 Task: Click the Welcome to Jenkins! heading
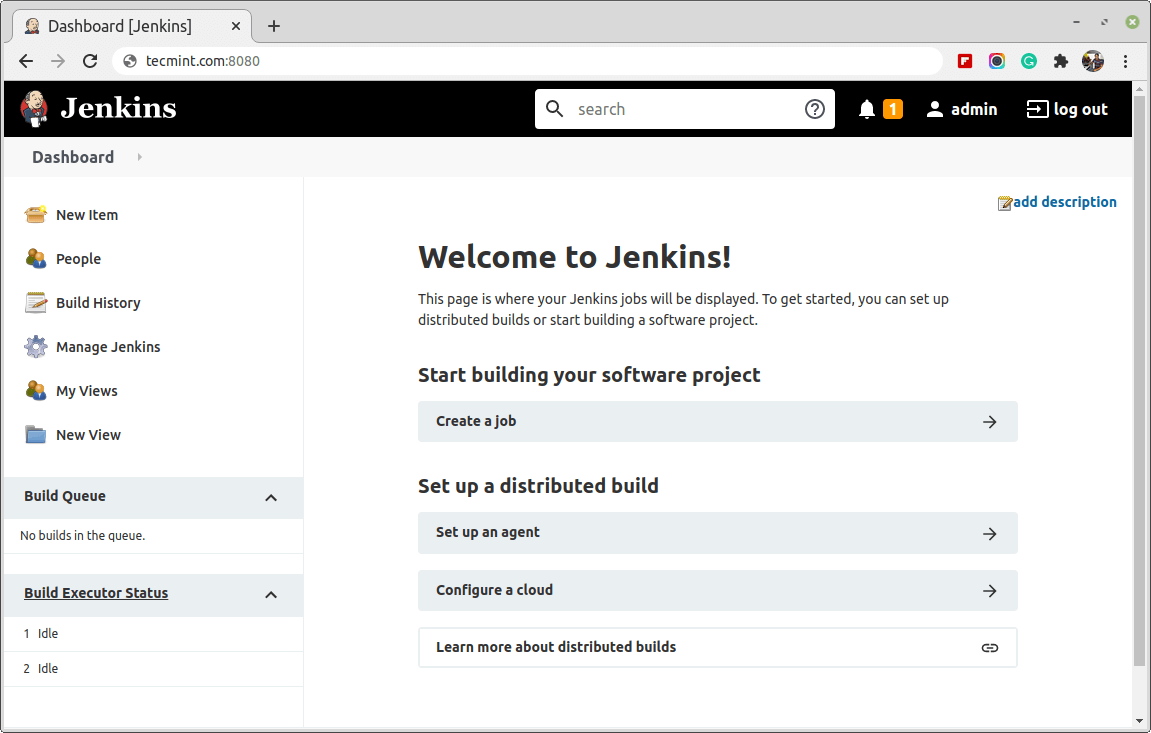(575, 257)
